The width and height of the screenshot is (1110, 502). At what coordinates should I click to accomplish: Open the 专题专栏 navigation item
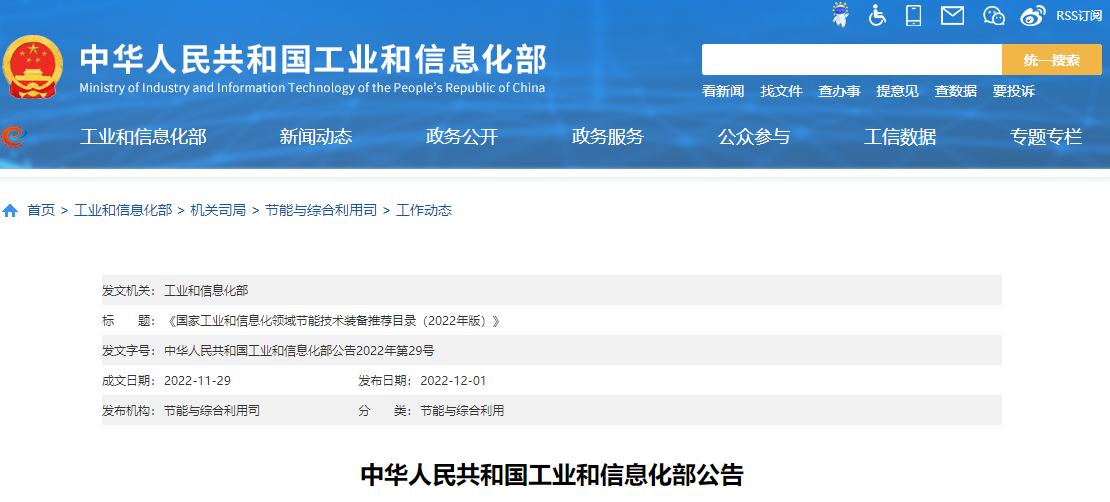pyautogui.click(x=1046, y=137)
